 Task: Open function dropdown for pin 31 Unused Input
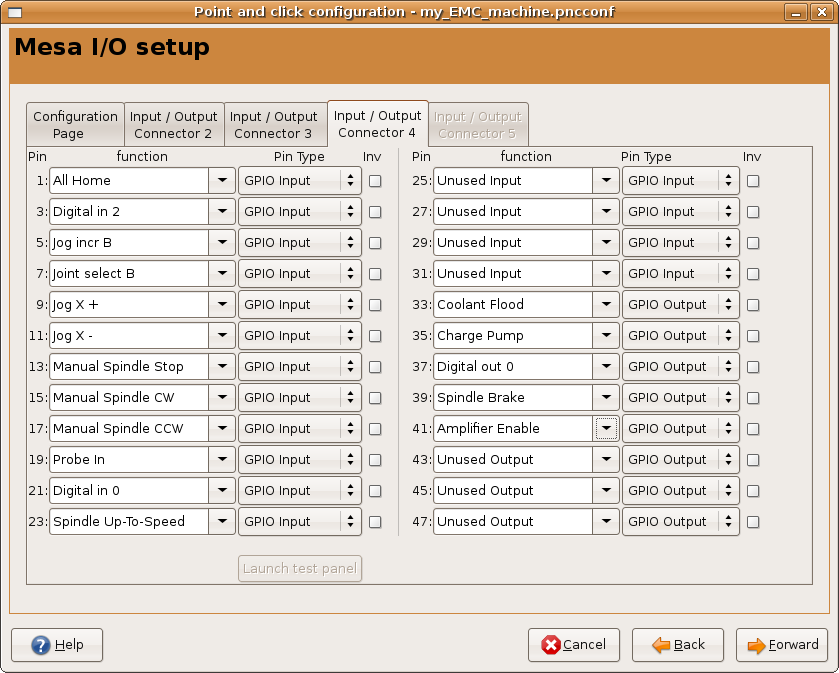point(606,273)
